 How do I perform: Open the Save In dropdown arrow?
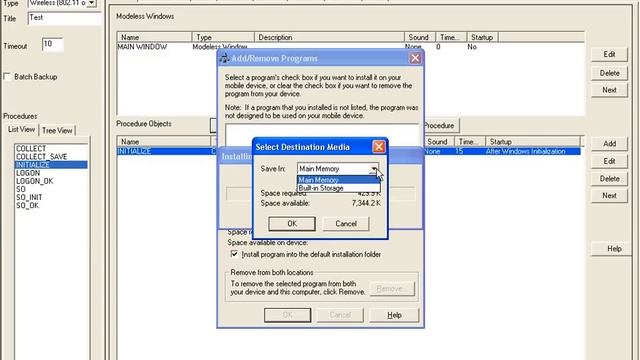(x=374, y=169)
